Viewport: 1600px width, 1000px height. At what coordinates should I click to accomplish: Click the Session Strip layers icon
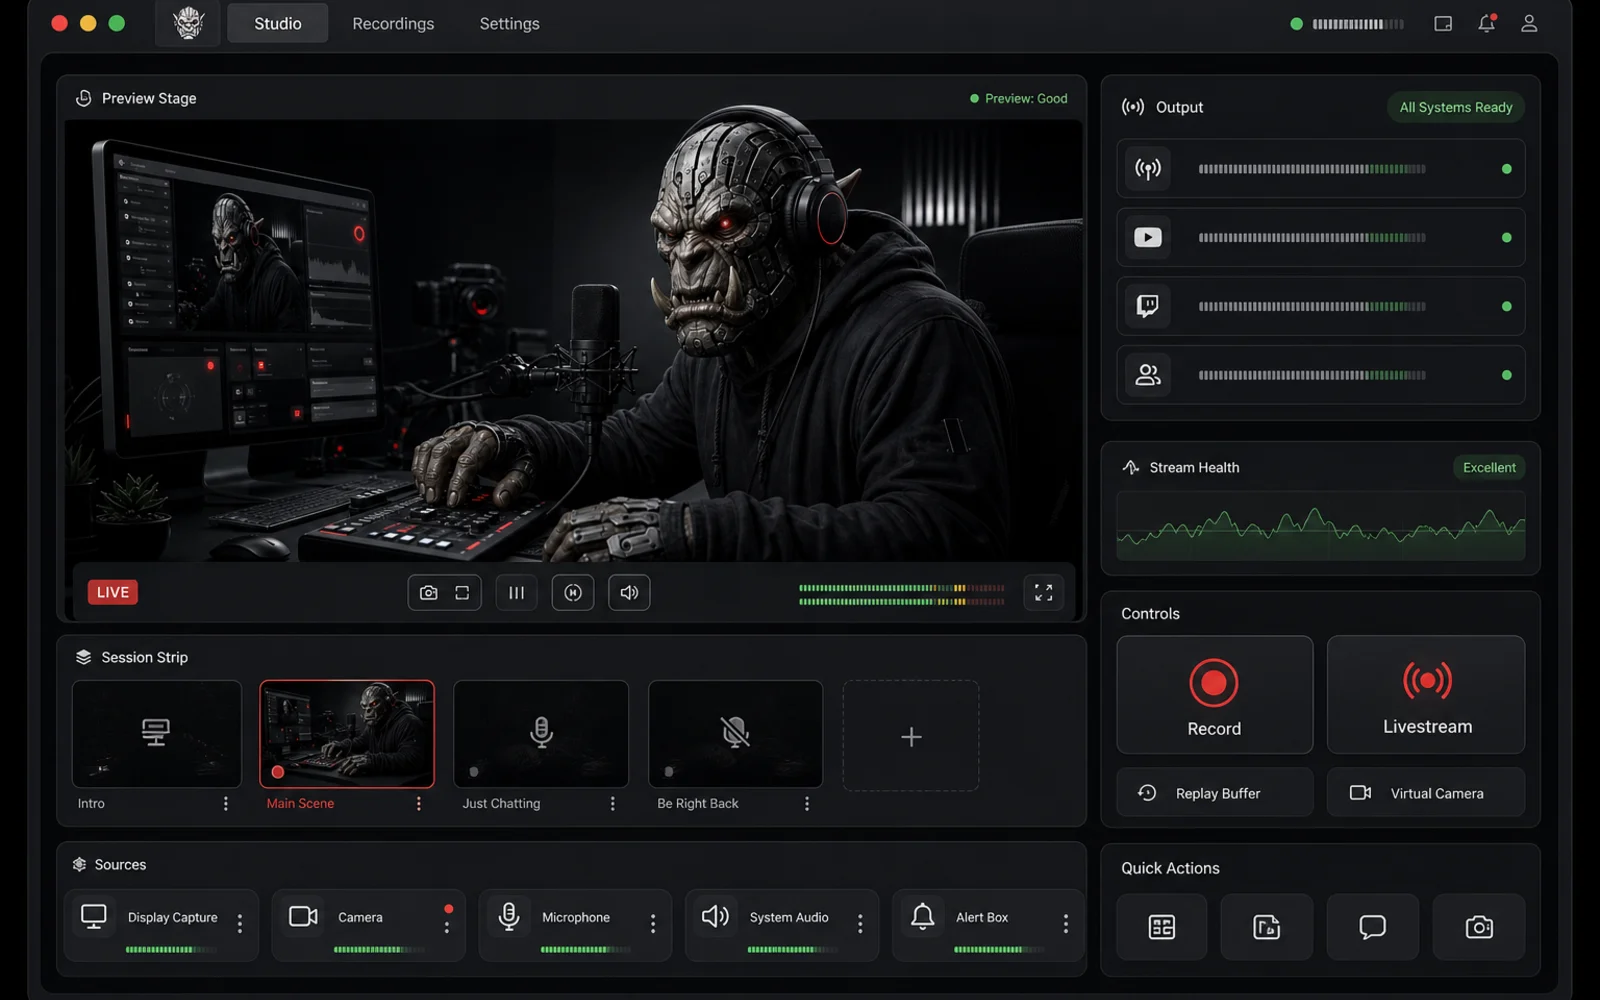83,657
